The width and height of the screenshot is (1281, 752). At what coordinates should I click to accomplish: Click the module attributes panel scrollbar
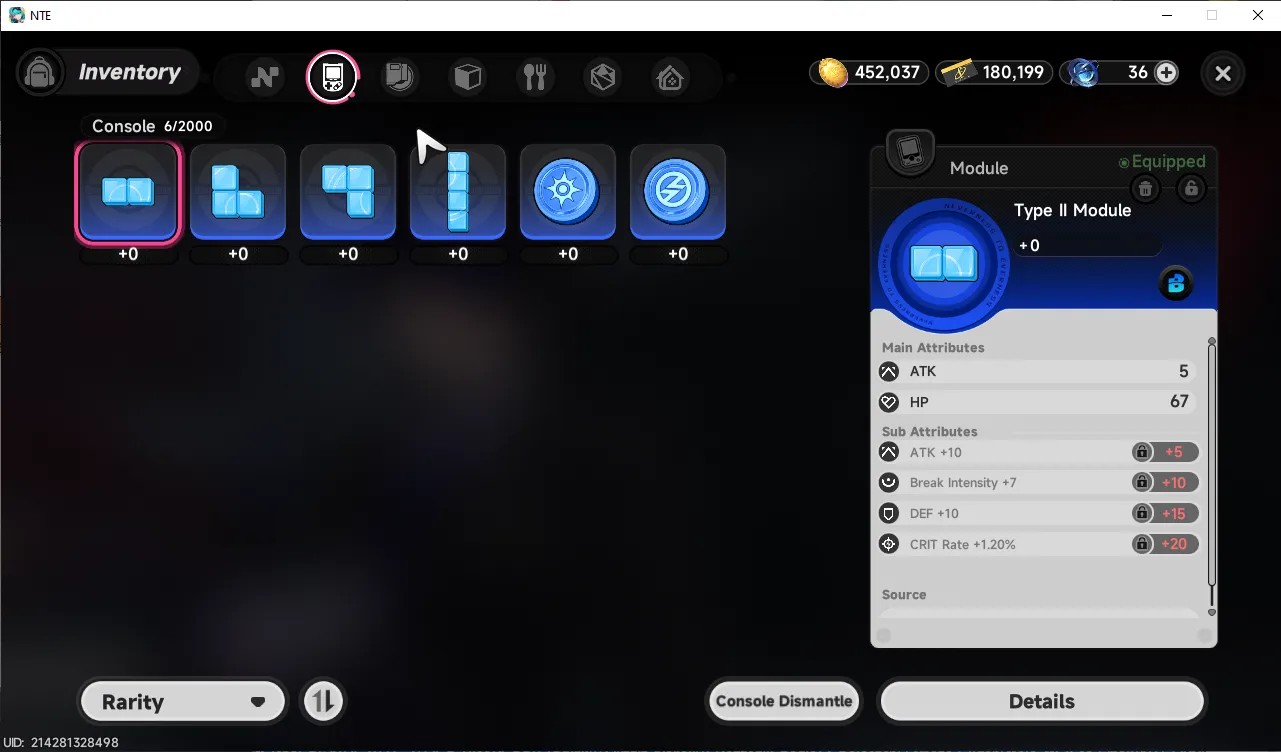(x=1212, y=475)
